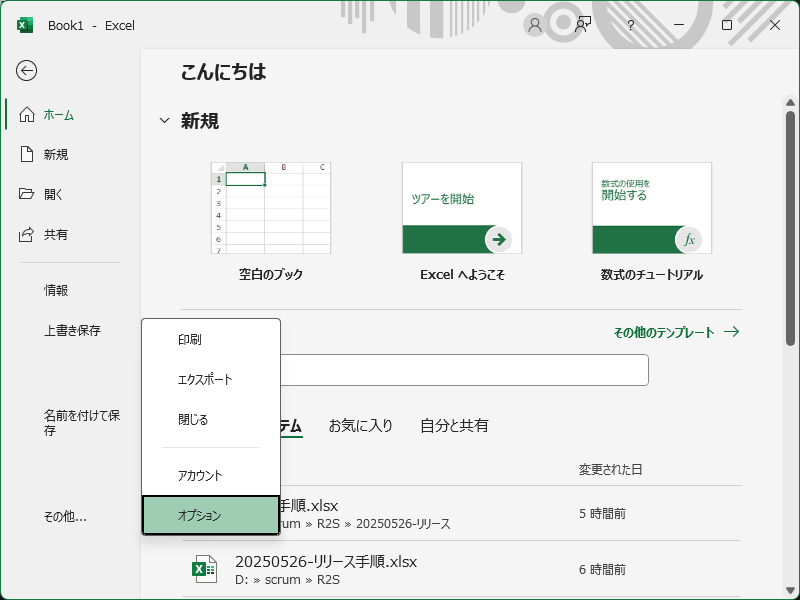This screenshot has width=800, height=600.
Task: Open the ツアーを開始 template thumbnail
Action: pyautogui.click(x=462, y=208)
